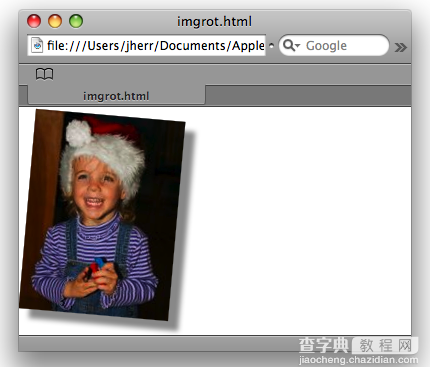Viewport: 430px width, 367px height.
Task: Show more toolbar items via double chevron
Action: click(400, 47)
